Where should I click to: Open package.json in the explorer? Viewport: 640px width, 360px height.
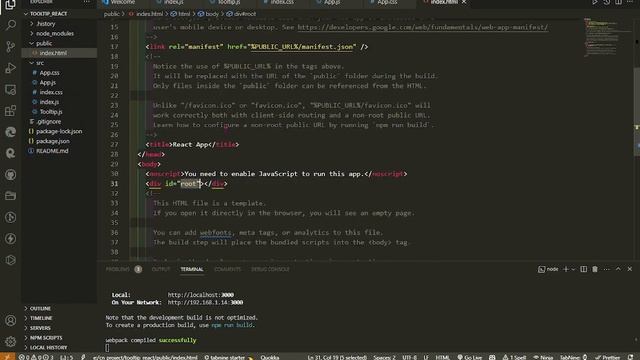tap(53, 141)
